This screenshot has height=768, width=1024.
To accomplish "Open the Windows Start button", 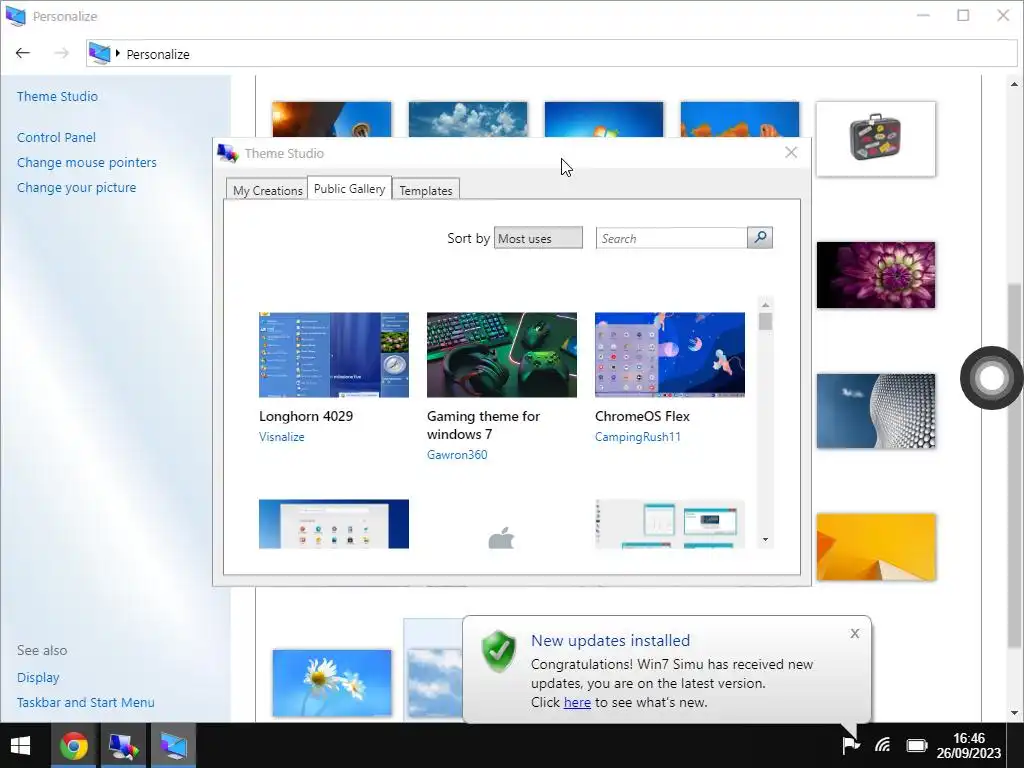I will click(x=20, y=746).
